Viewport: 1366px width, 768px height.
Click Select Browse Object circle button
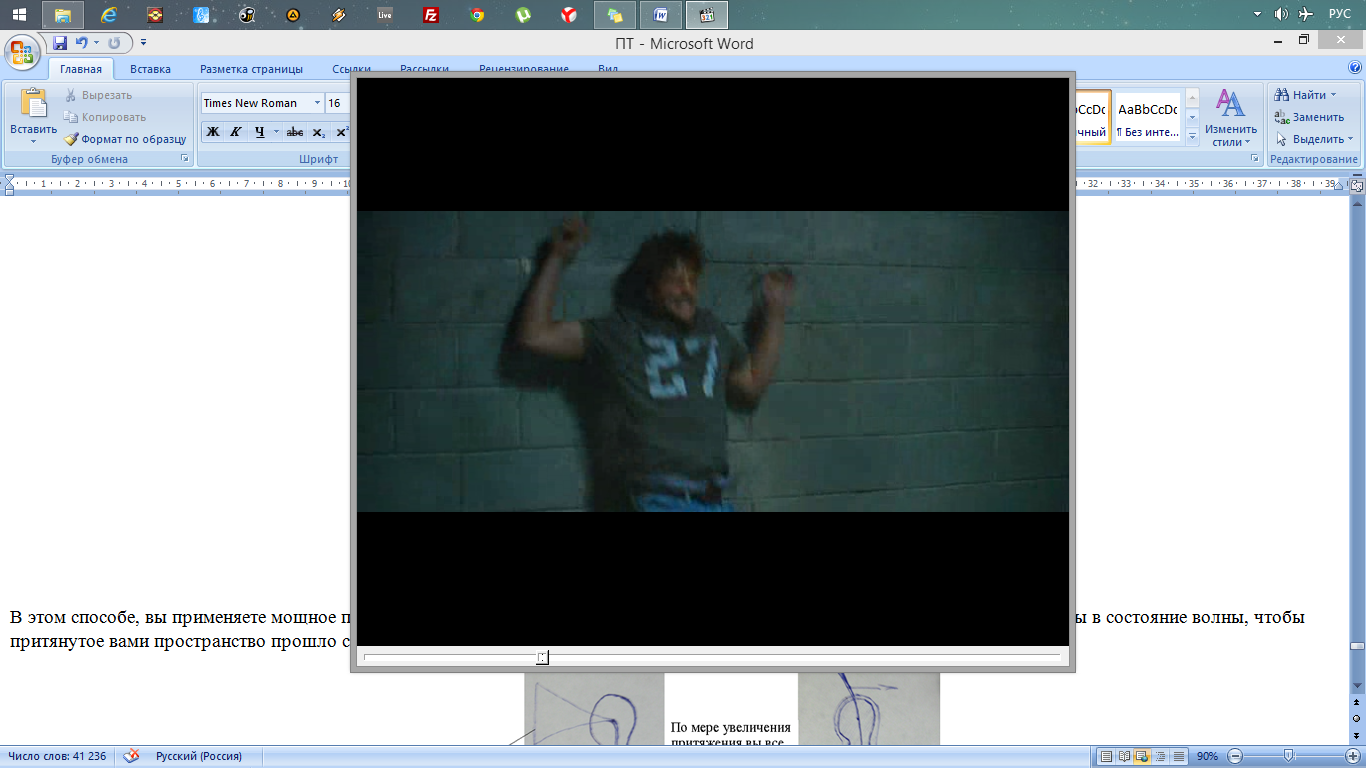[1357, 718]
